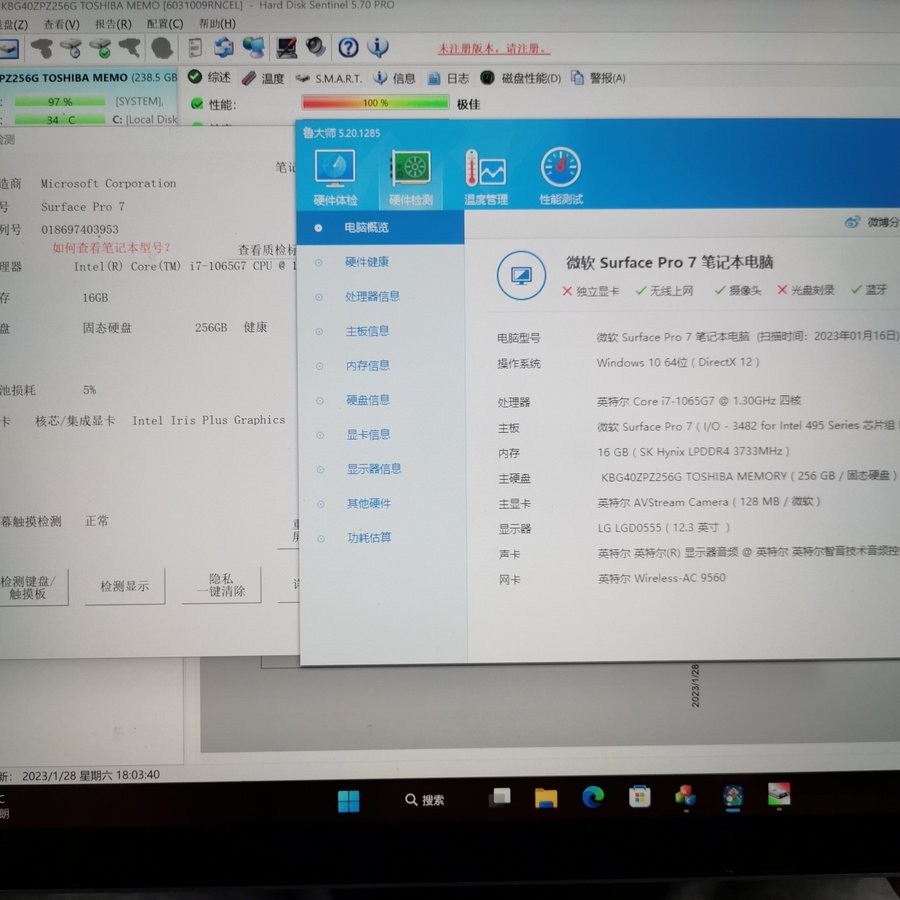Switch to the 日志 tab
Viewport: 900px width, 900px height.
[x=448, y=78]
